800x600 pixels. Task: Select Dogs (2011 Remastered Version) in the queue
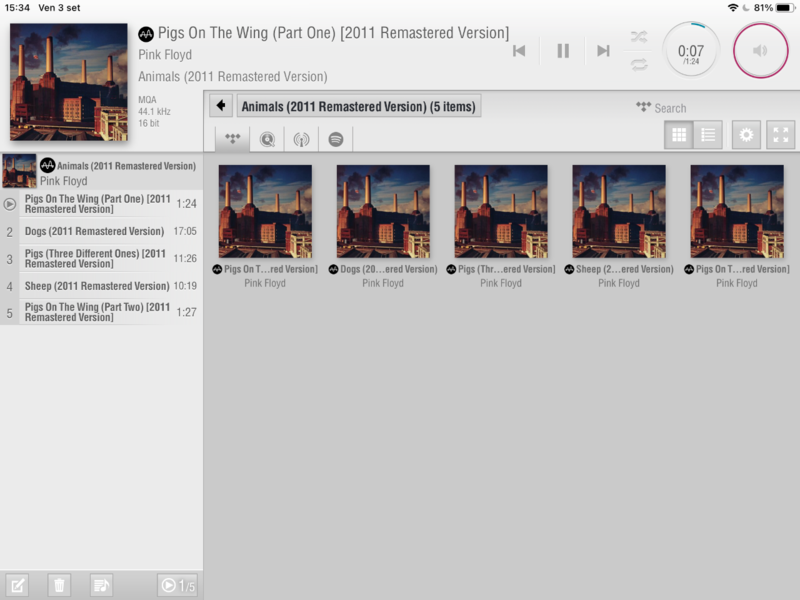tap(94, 231)
